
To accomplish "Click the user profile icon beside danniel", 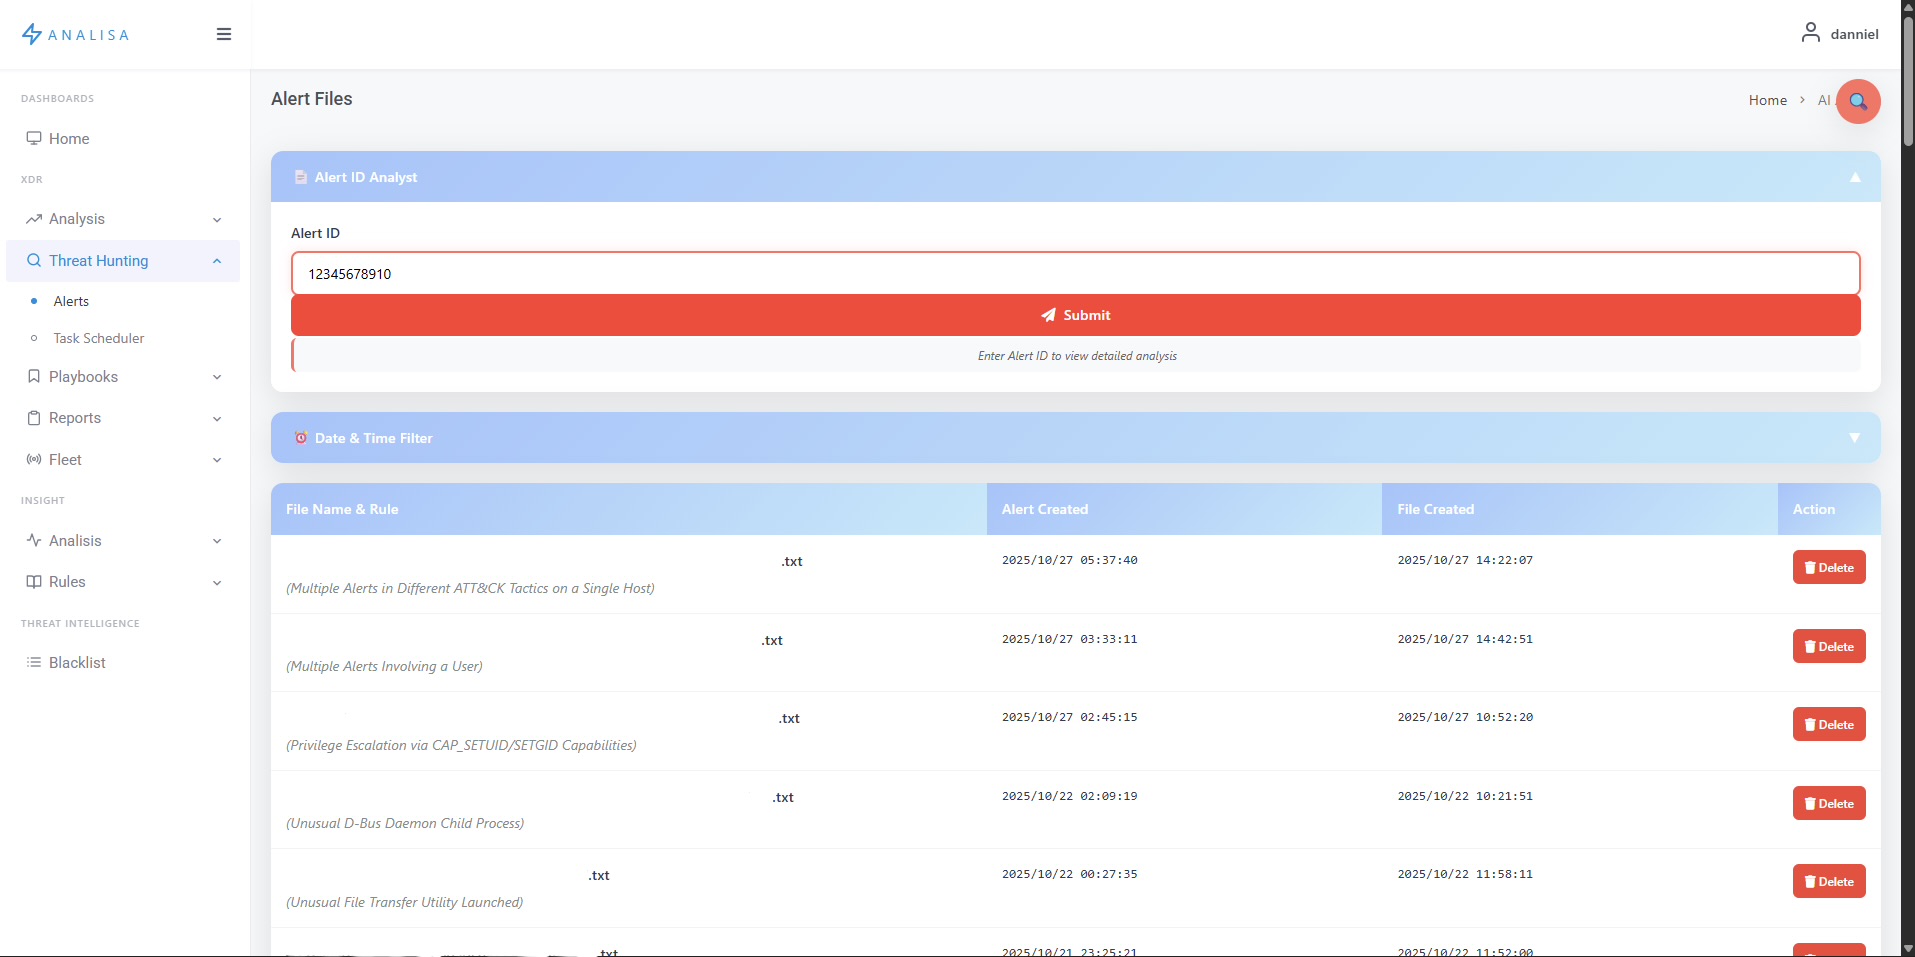I will coord(1811,32).
